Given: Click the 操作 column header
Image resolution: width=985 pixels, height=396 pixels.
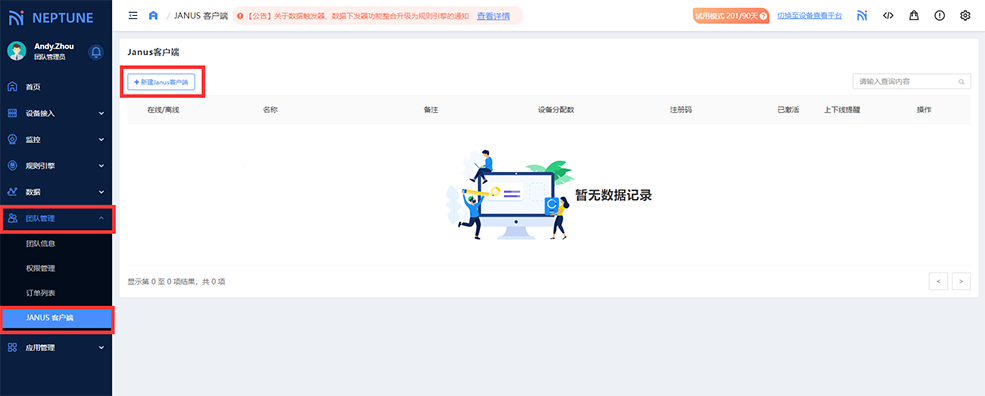Looking at the screenshot, I should coord(924,110).
